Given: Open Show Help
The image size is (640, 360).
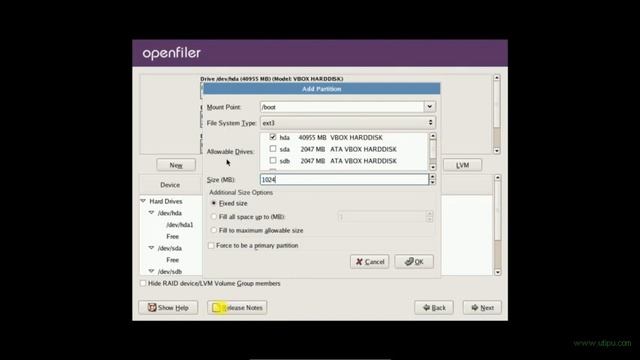Looking at the screenshot, I should tap(168, 307).
